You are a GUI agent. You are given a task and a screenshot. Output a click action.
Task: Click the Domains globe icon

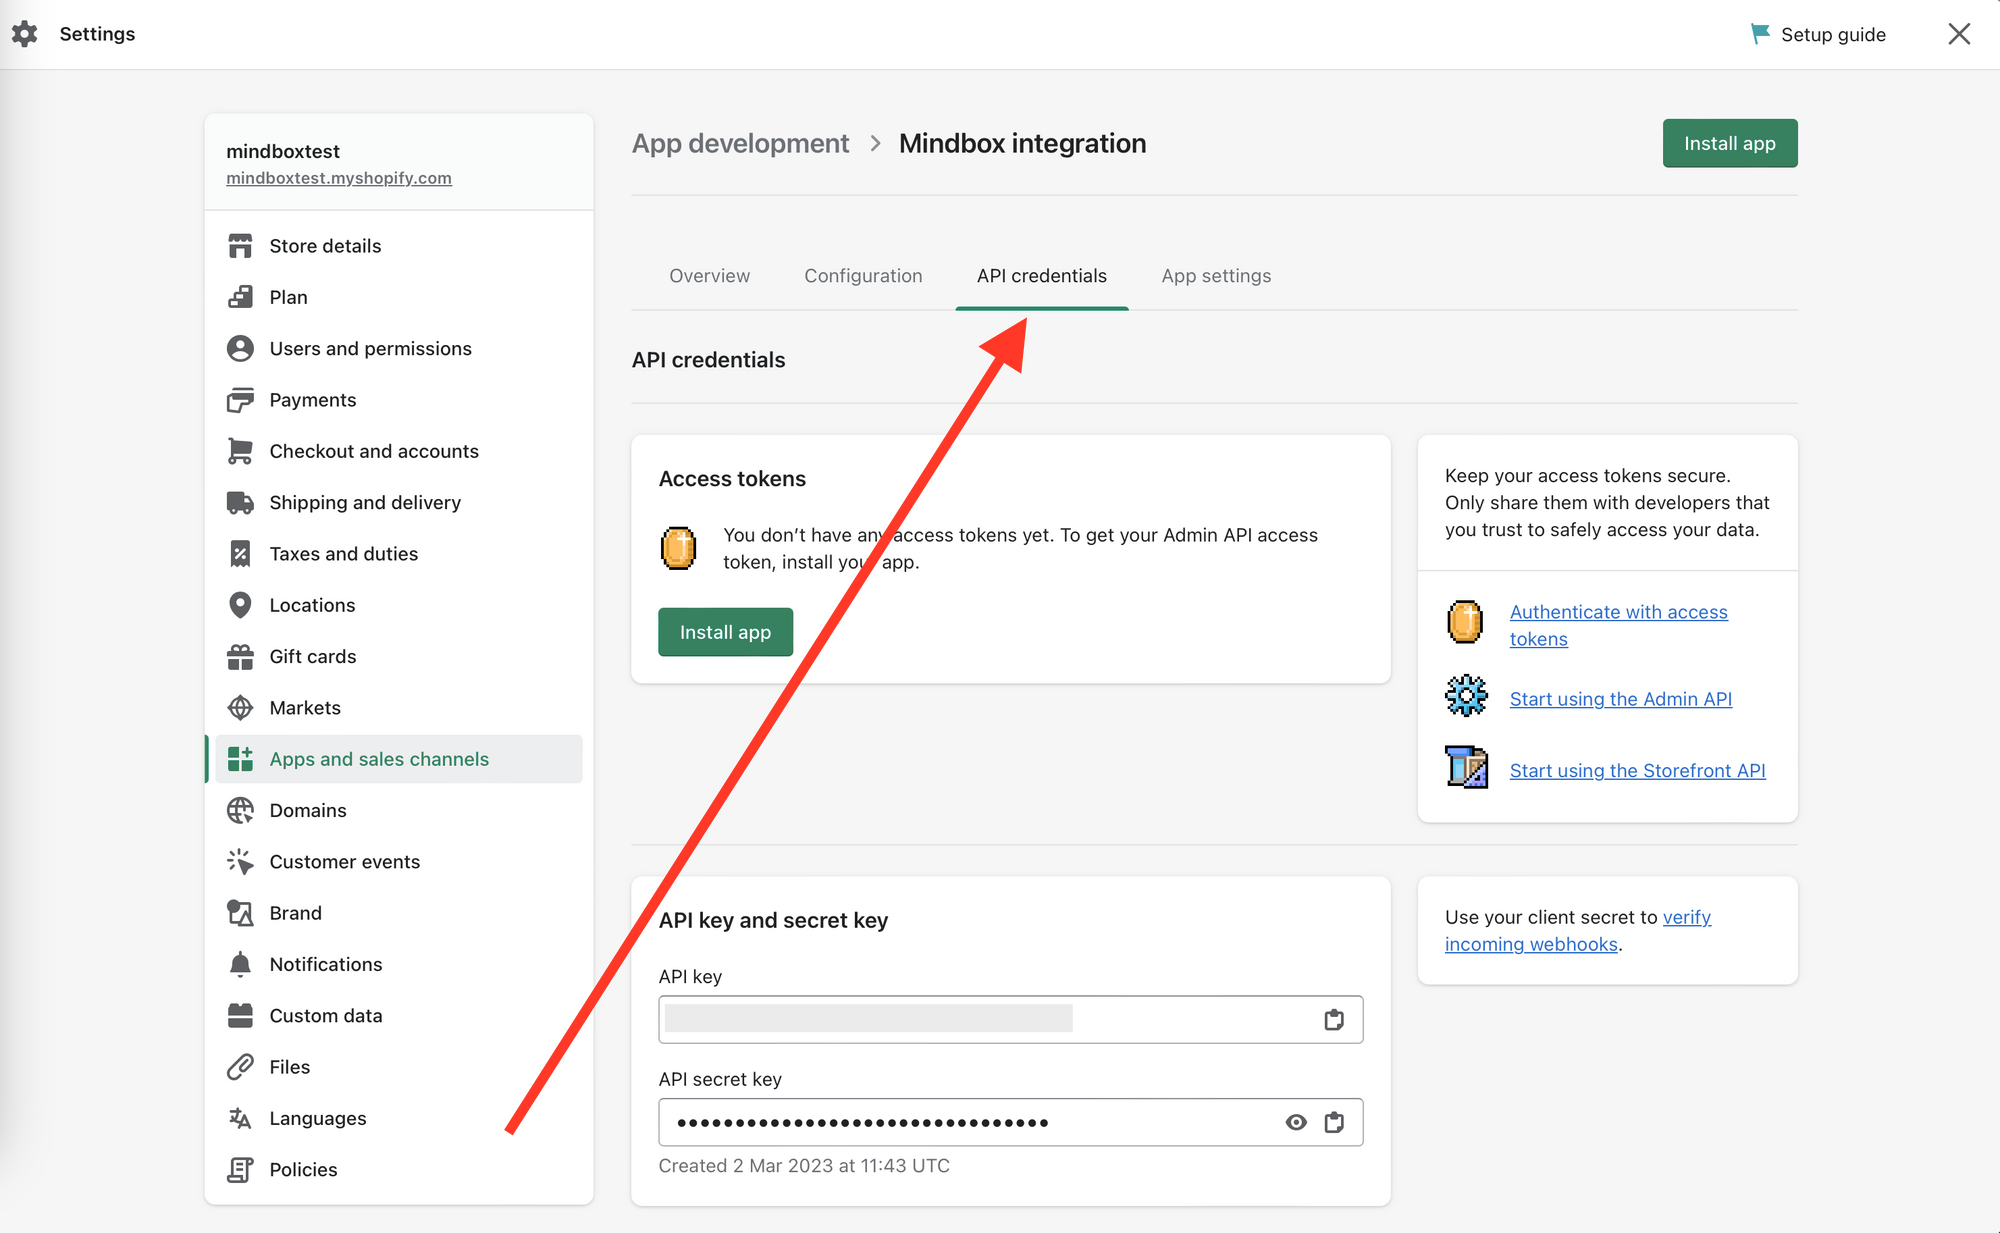[240, 810]
